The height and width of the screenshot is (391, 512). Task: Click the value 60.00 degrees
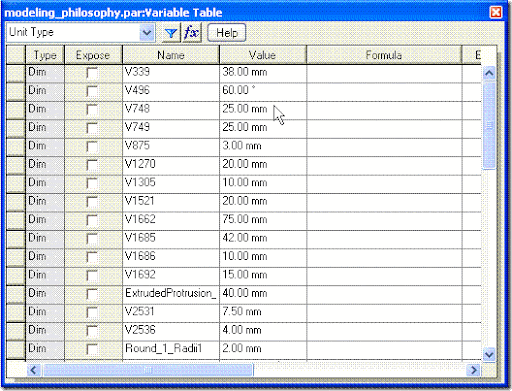tap(263, 91)
